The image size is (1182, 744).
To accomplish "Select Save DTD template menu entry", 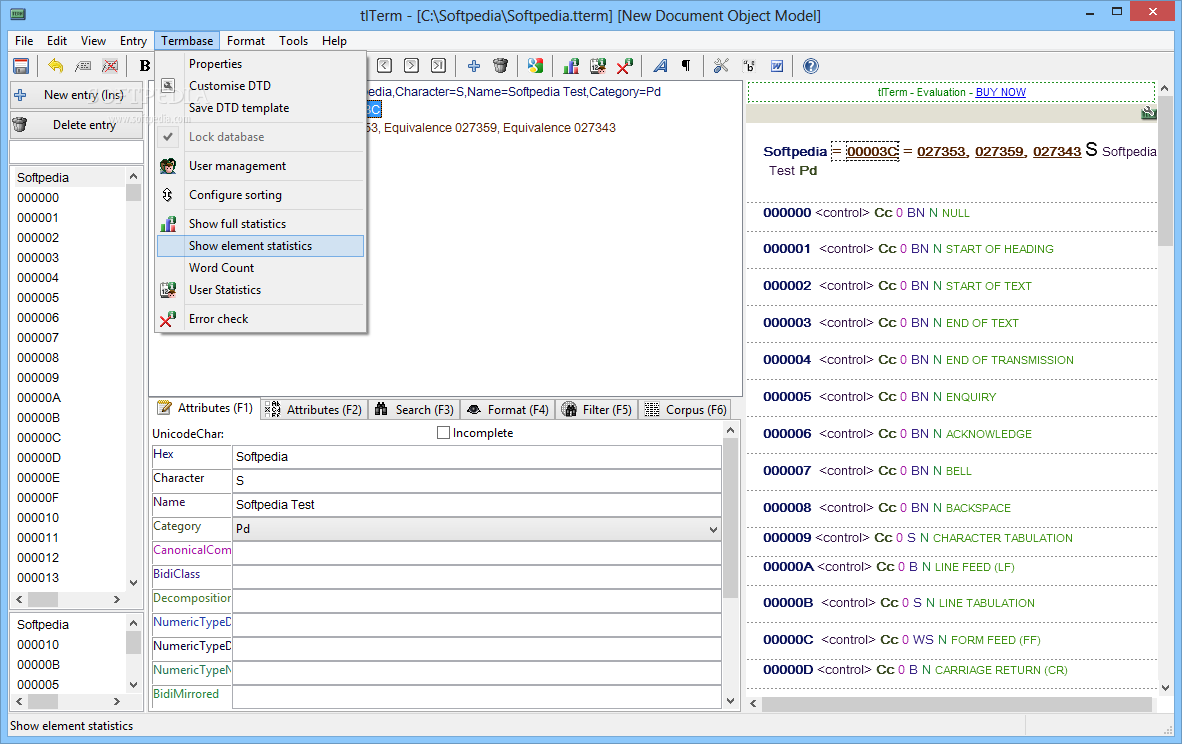I will pyautogui.click(x=260, y=108).
